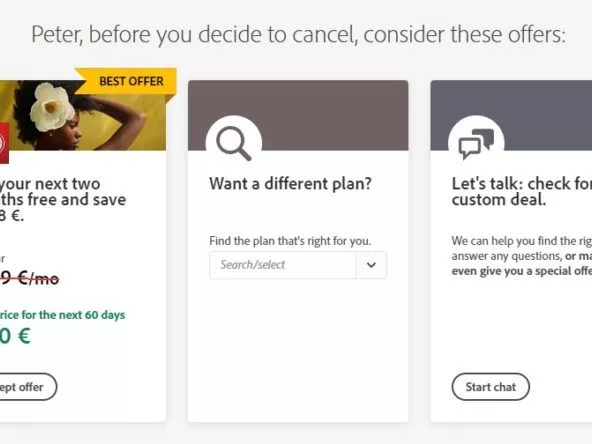Click the gray banner of chat card

coord(511,115)
